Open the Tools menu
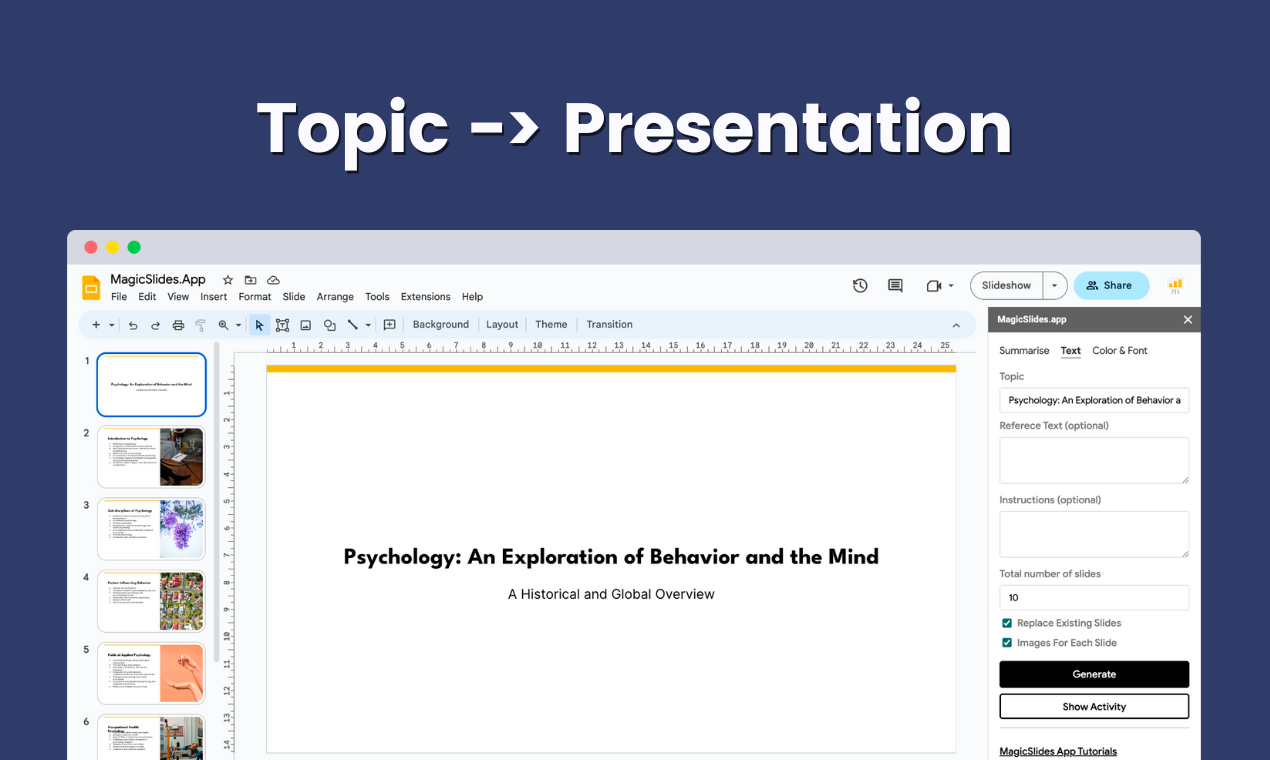 click(x=377, y=297)
